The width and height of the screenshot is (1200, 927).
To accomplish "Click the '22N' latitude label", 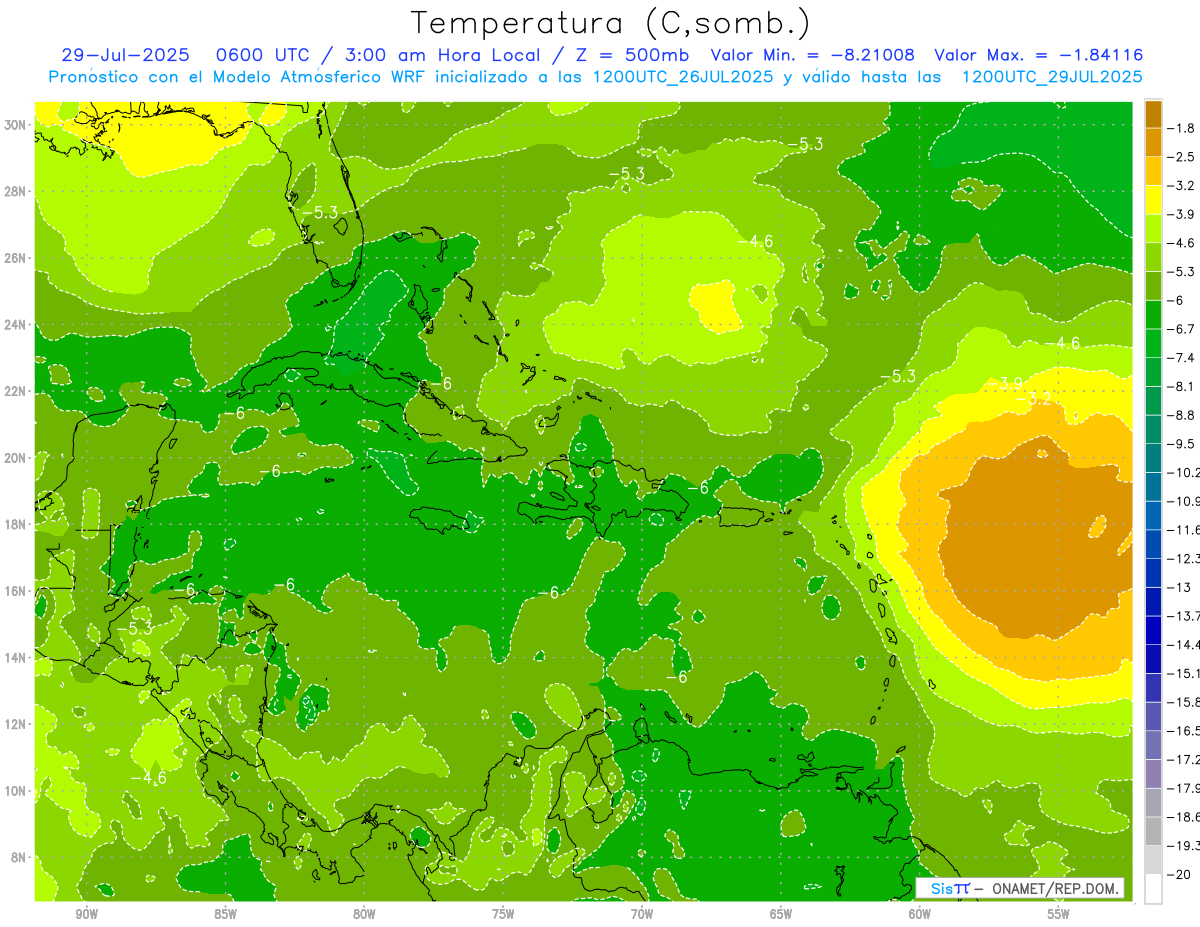I will [x=15, y=391].
